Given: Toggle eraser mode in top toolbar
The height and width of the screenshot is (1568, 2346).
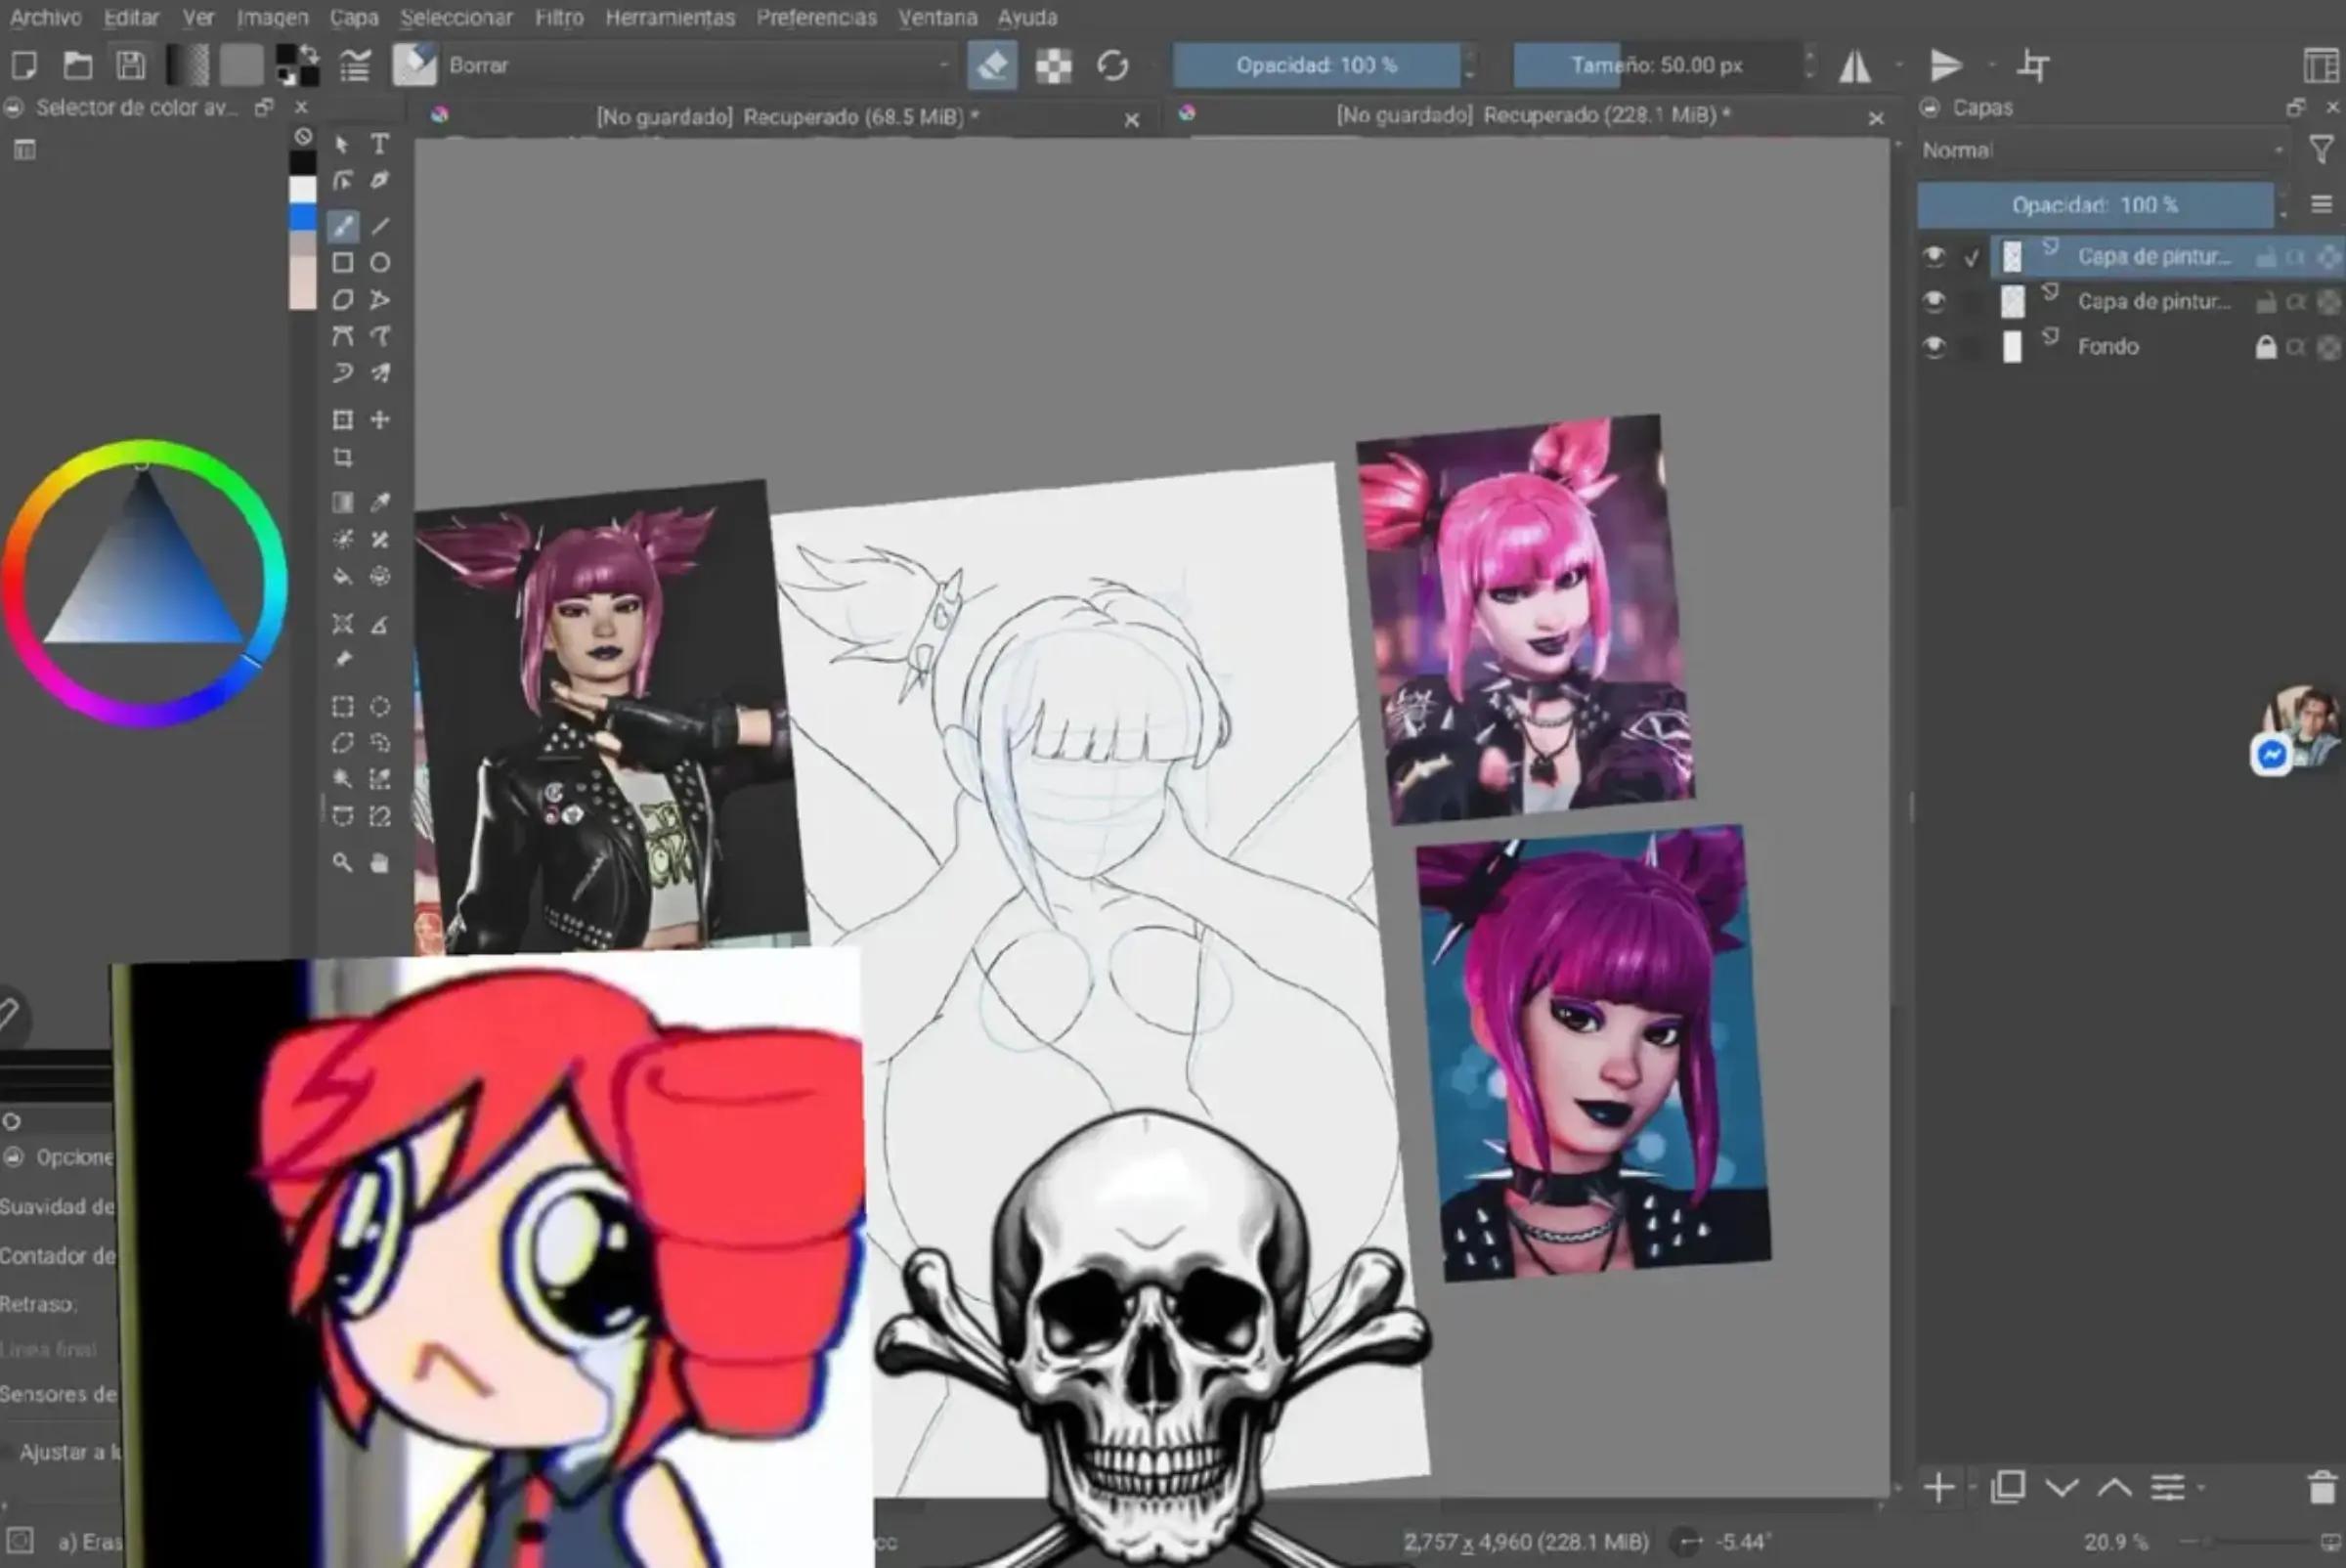Looking at the screenshot, I should click(992, 66).
